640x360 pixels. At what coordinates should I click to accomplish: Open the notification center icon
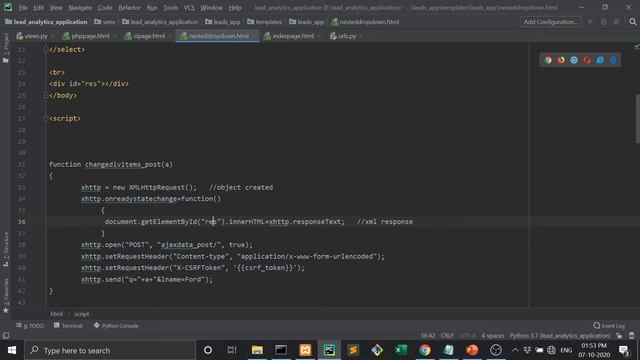pyautogui.click(x=624, y=350)
